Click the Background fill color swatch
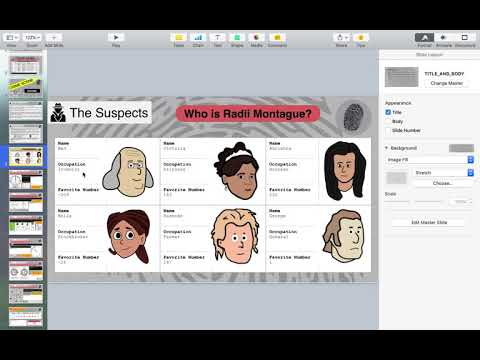 coord(461,148)
